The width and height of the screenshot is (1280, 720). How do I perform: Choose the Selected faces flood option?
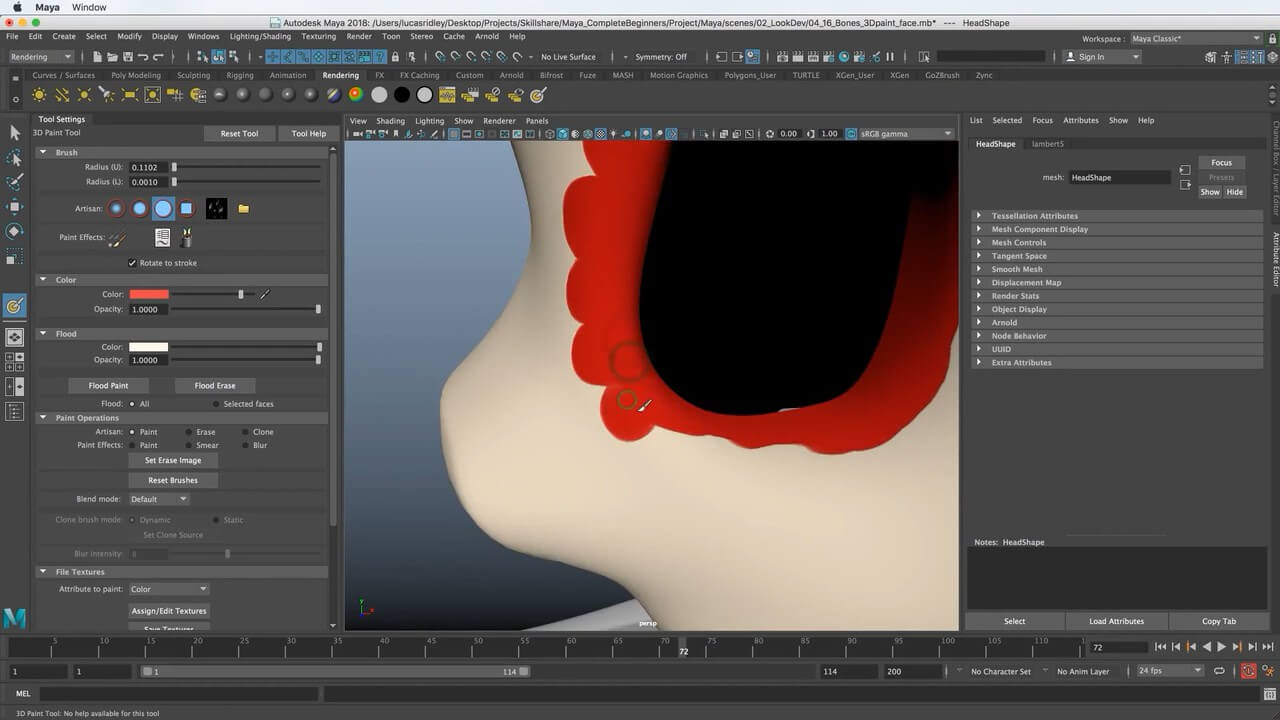pos(216,404)
